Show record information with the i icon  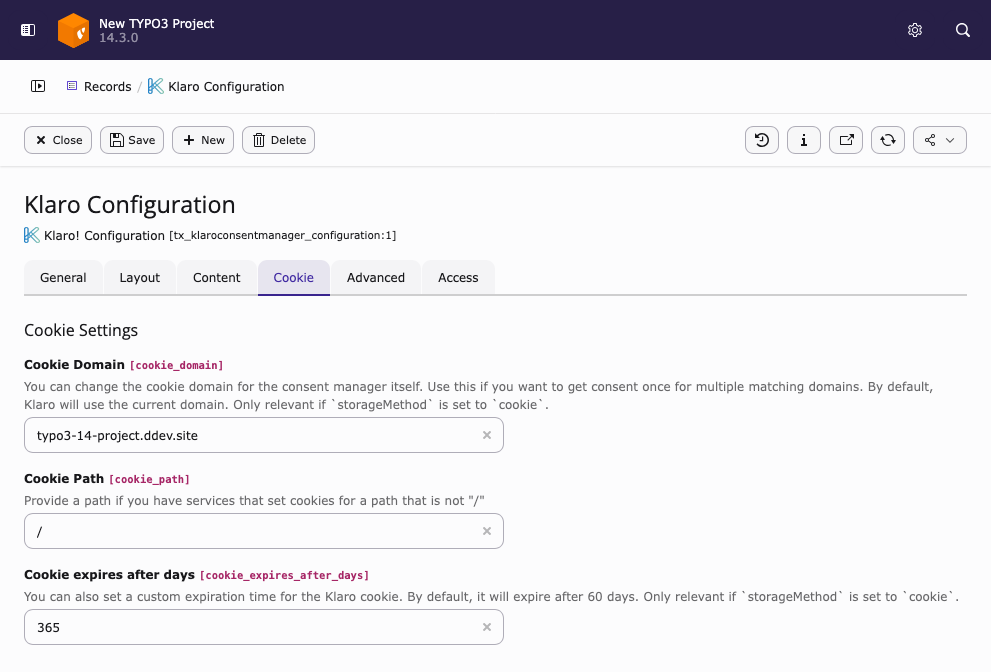[804, 140]
